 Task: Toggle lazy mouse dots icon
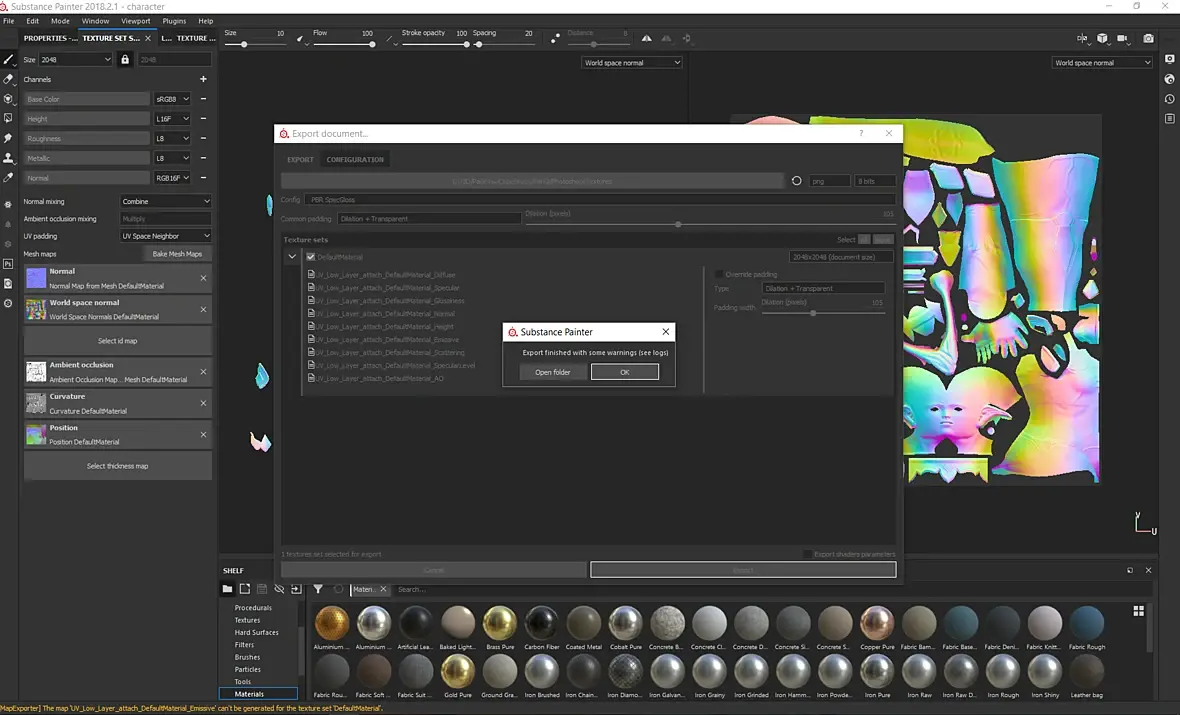click(555, 38)
